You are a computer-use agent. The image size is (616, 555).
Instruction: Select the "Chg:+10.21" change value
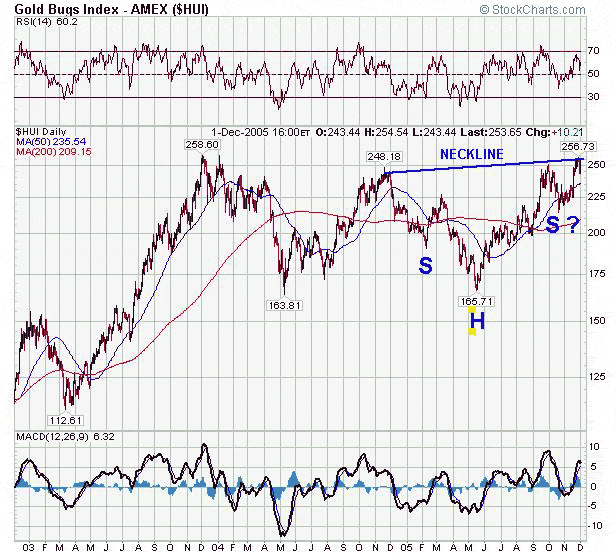point(554,132)
